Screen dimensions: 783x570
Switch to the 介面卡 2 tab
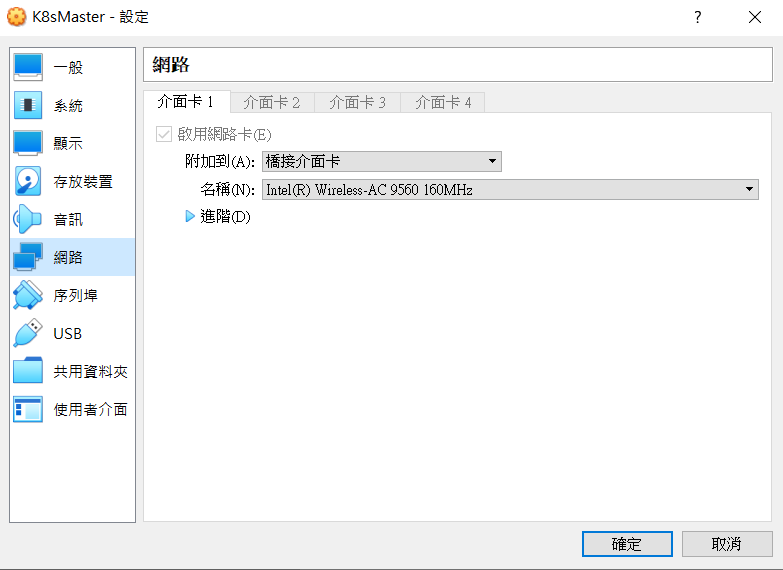(272, 102)
